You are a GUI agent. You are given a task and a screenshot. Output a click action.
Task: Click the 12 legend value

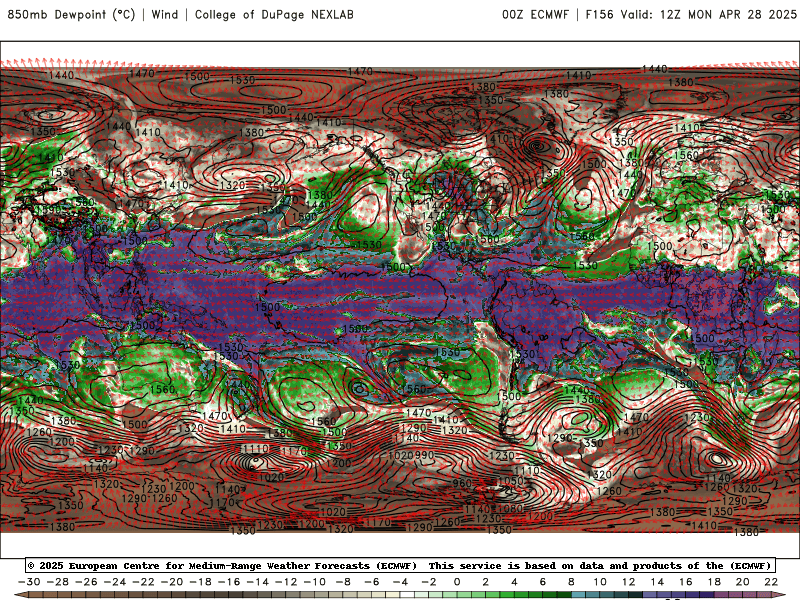coord(629,582)
